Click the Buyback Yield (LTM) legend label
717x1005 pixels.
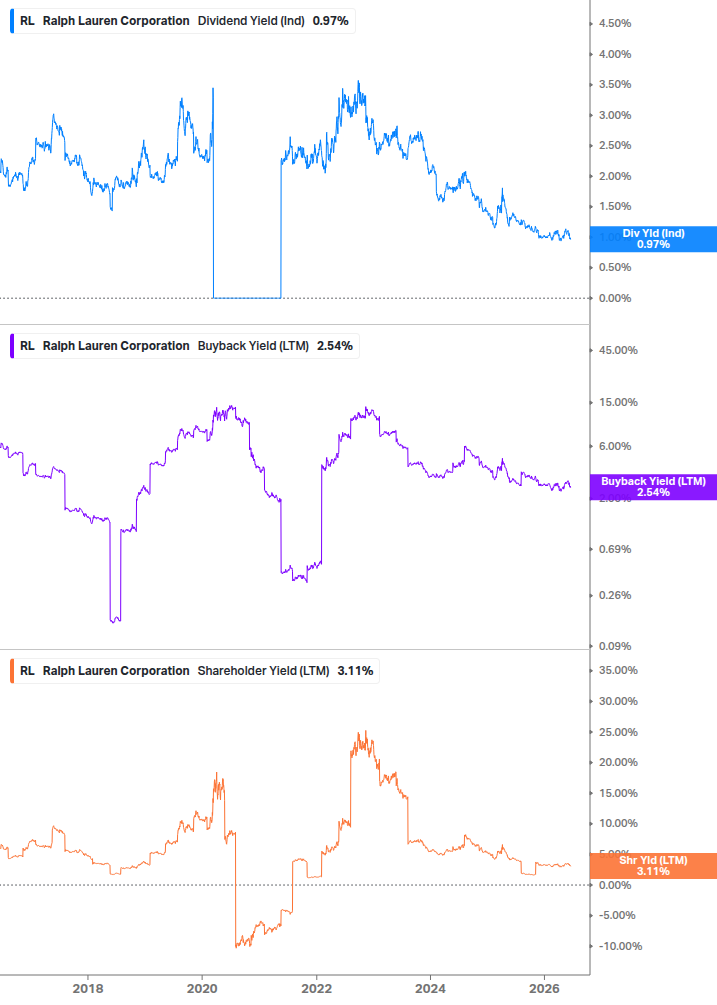[253, 346]
